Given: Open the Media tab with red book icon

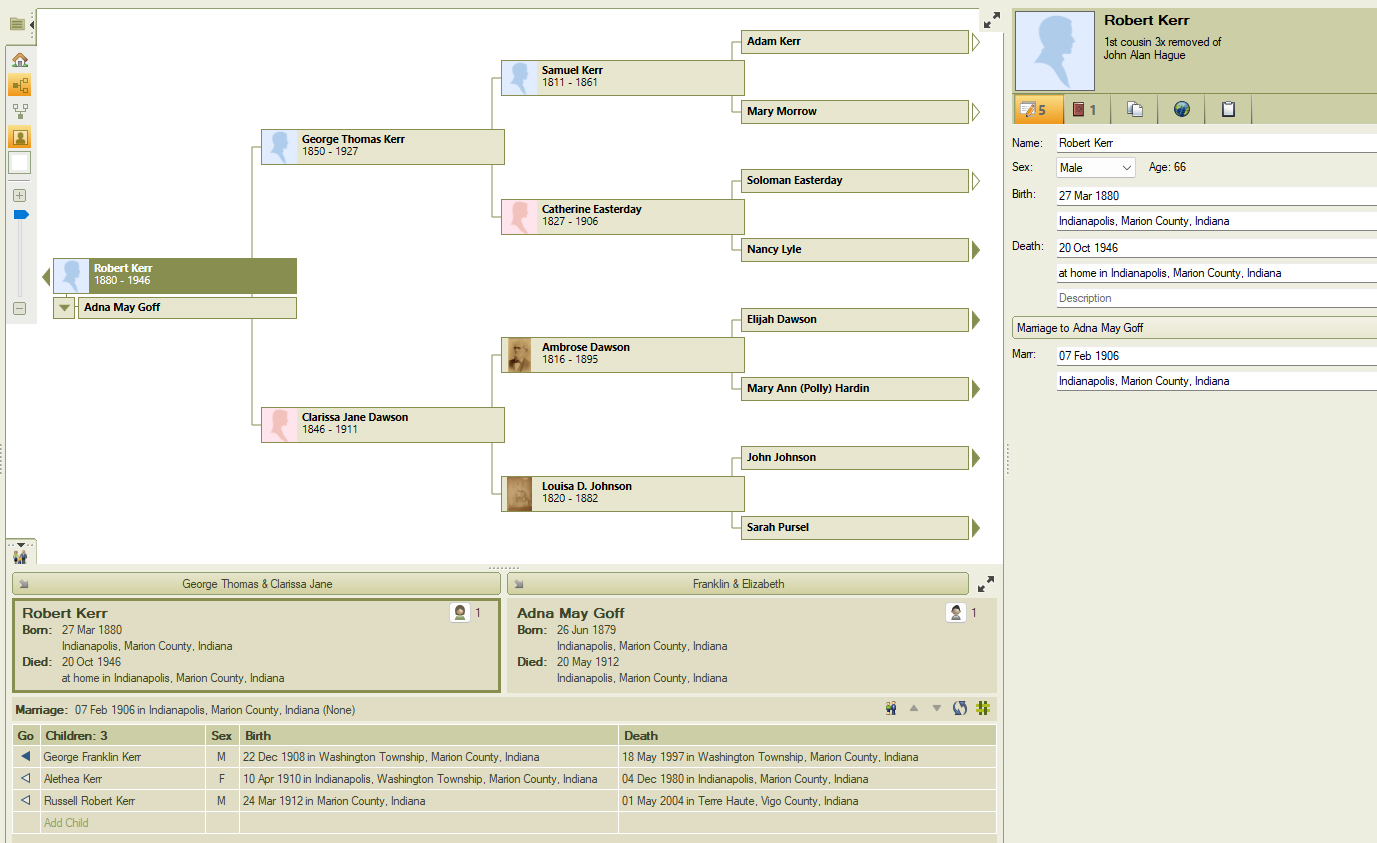Looking at the screenshot, I should pos(1085,110).
